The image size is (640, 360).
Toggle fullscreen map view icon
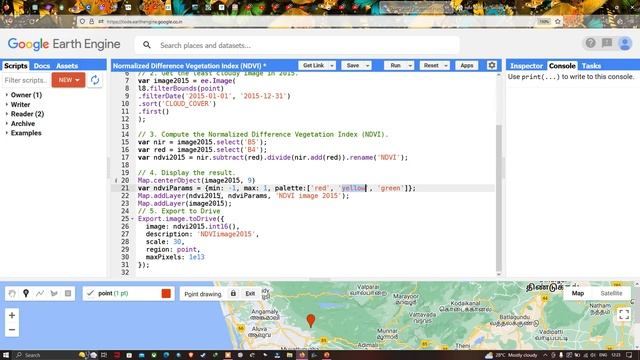point(624,314)
